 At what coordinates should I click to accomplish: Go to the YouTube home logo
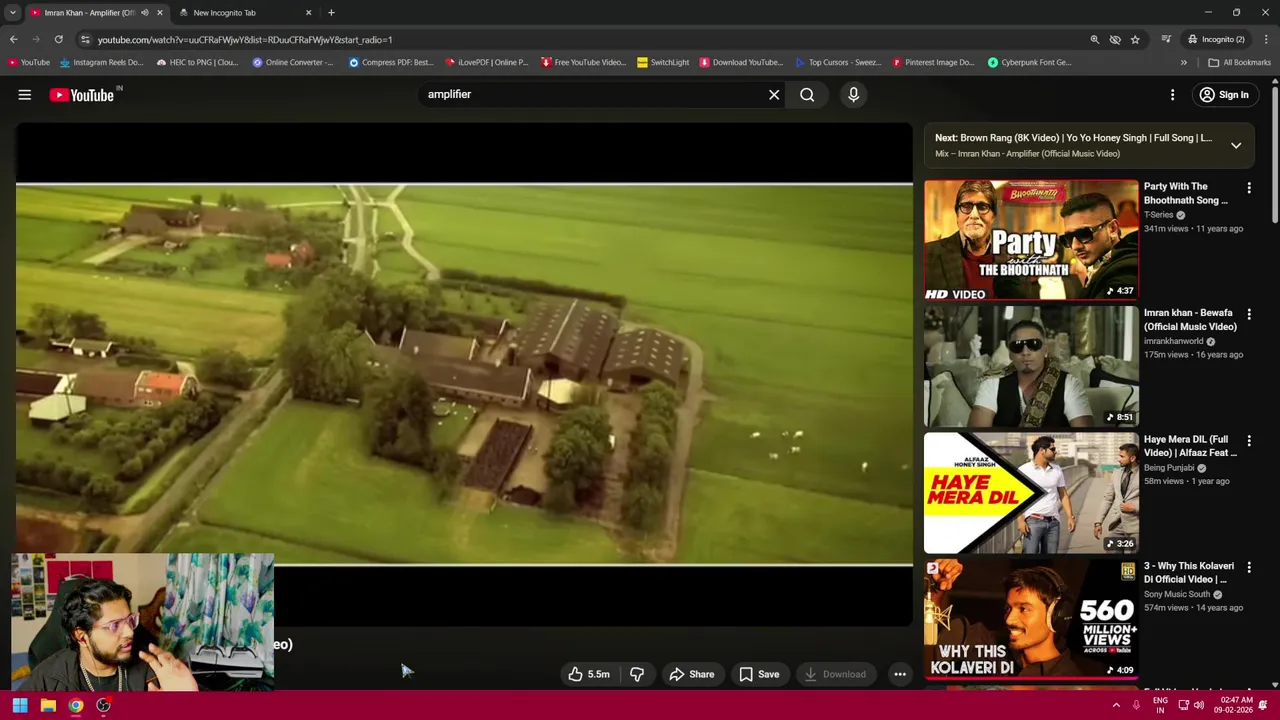[82, 95]
